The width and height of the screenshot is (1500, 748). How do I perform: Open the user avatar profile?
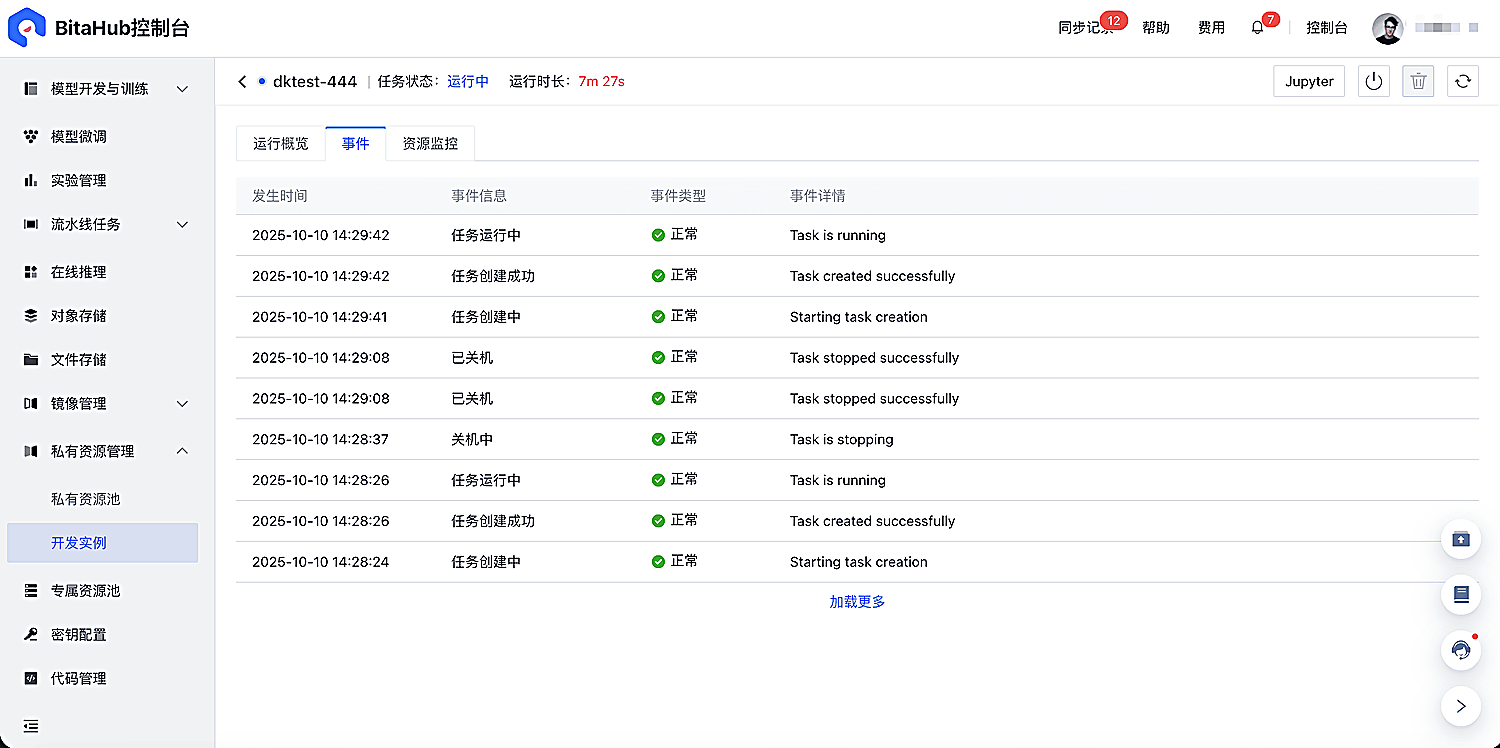point(1387,28)
